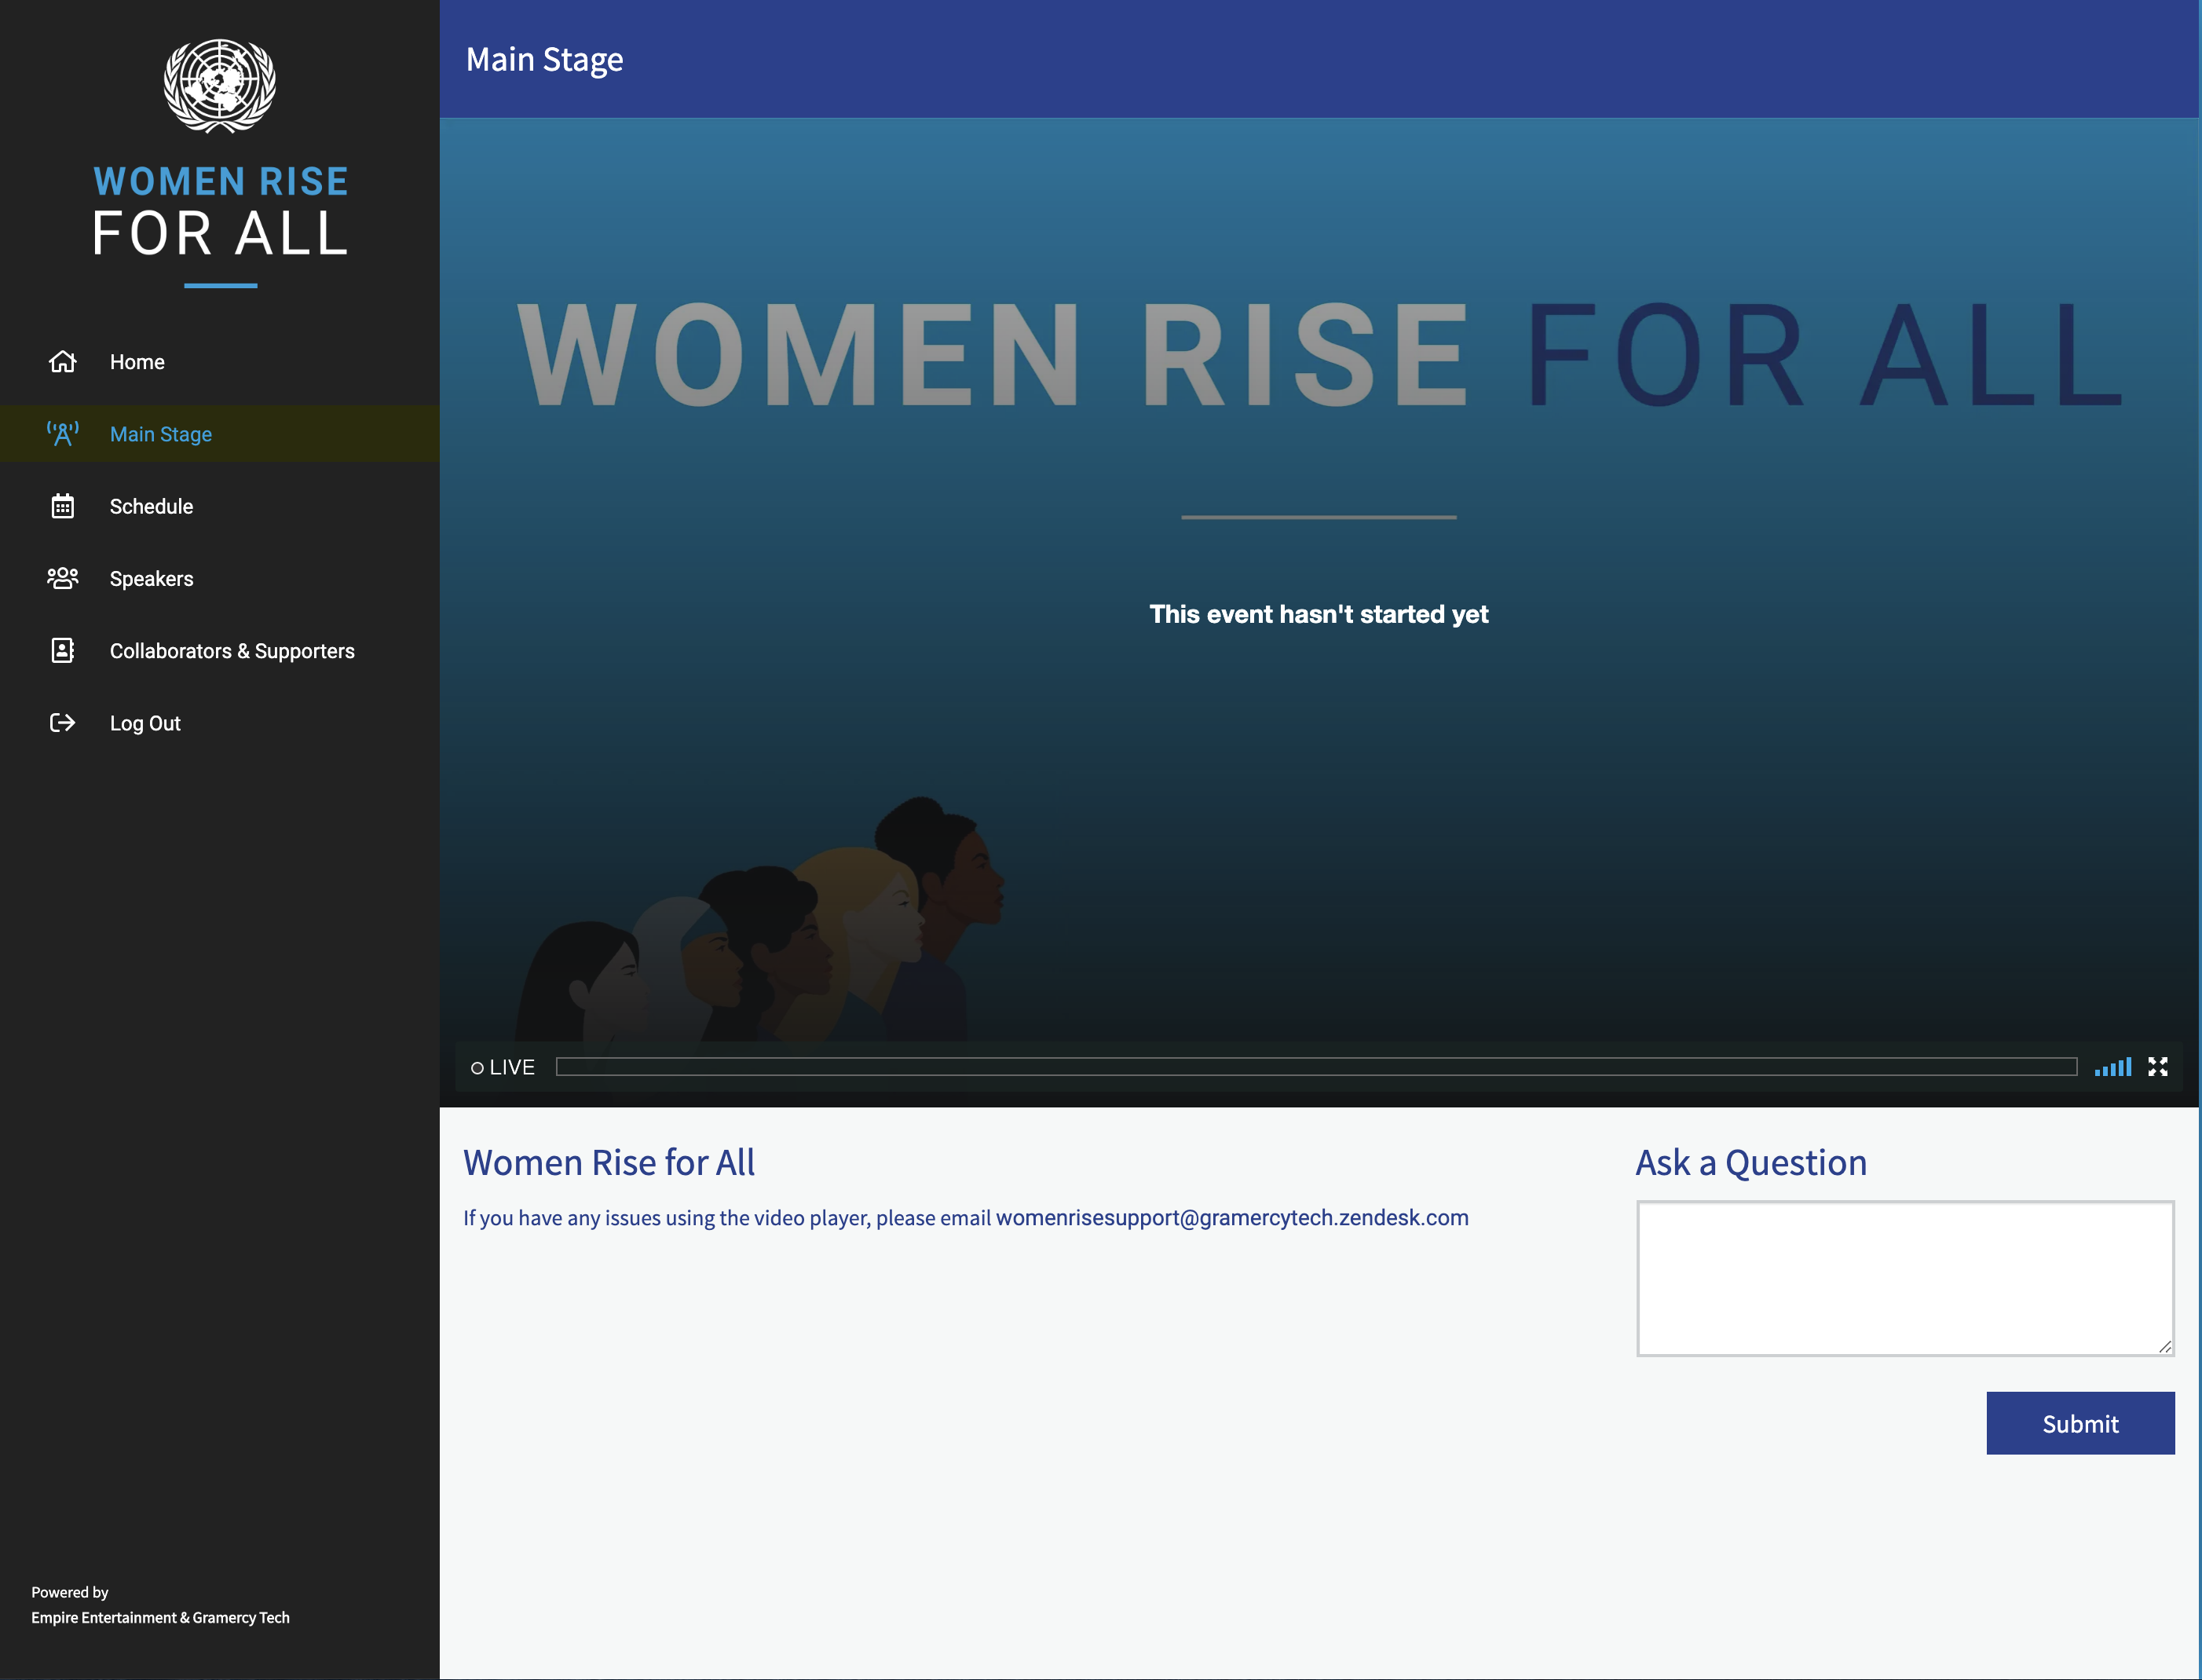This screenshot has height=1680, width=2202.
Task: Click the womenrisesupport email link
Action: coord(1232,1218)
